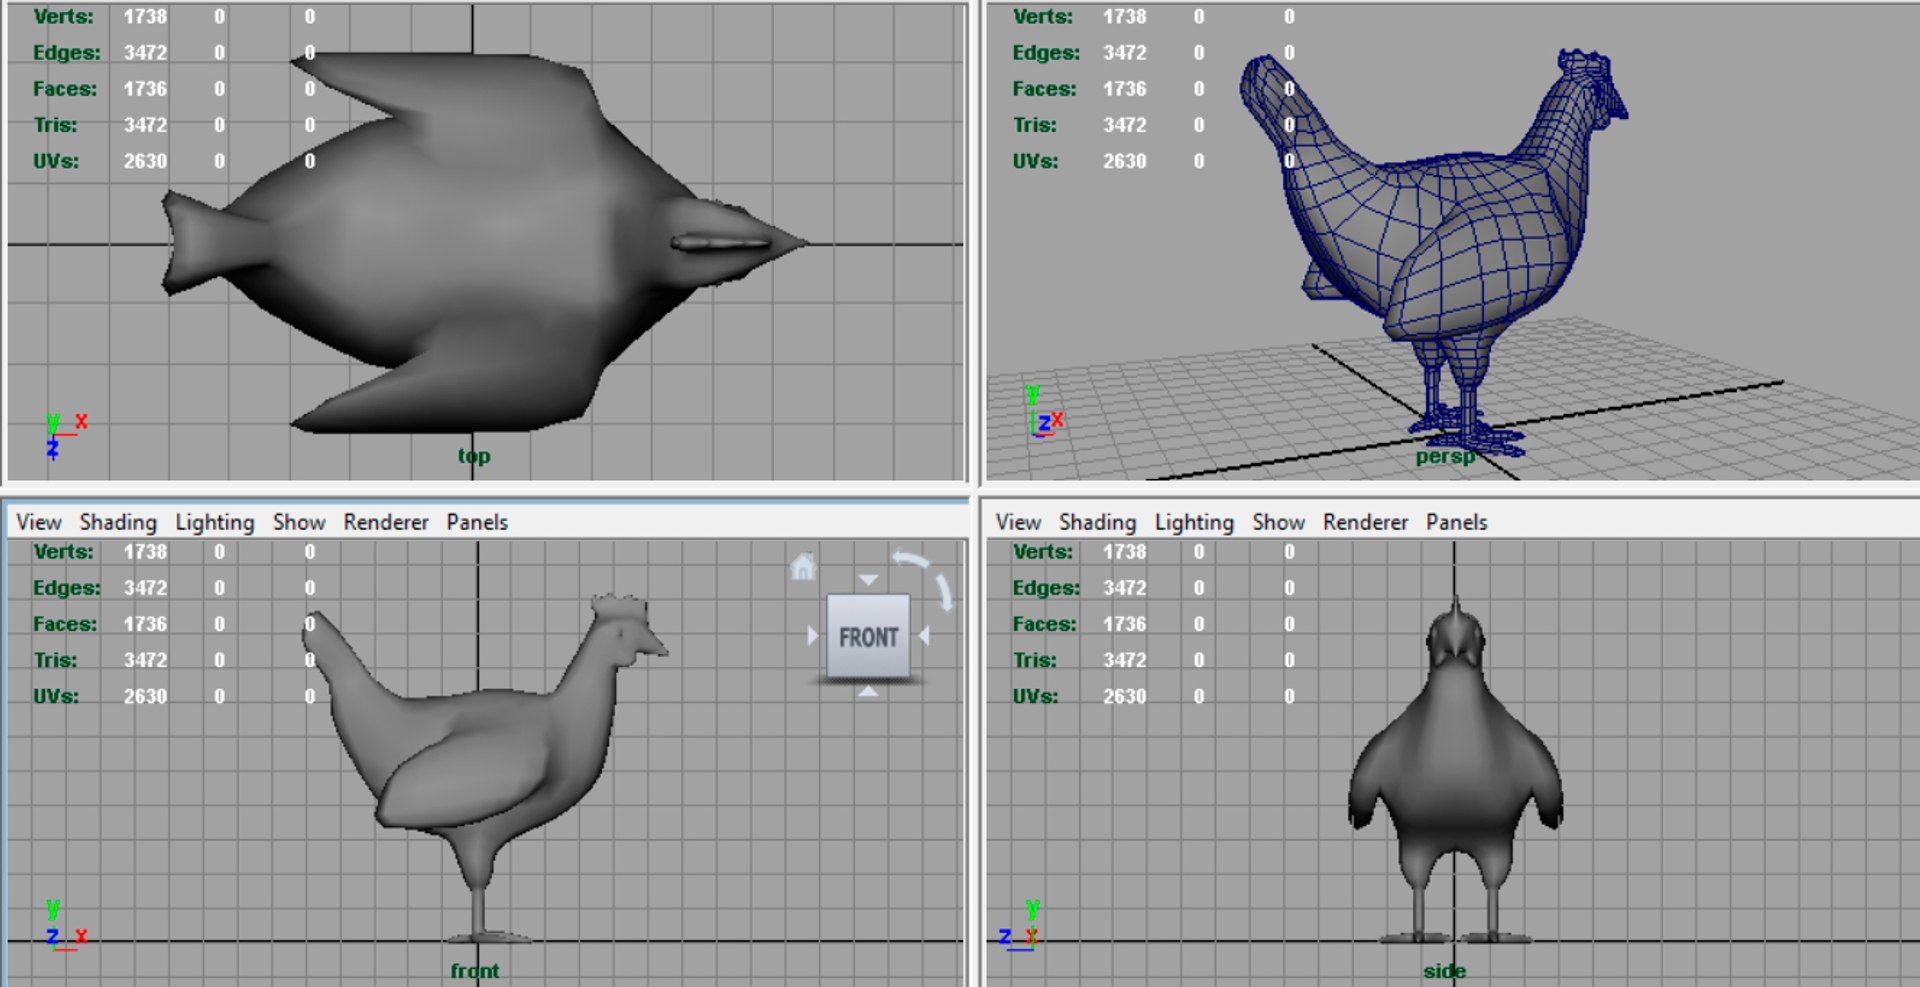Open the View menu in the side panel
The width and height of the screenshot is (1920, 987).
coord(1018,522)
